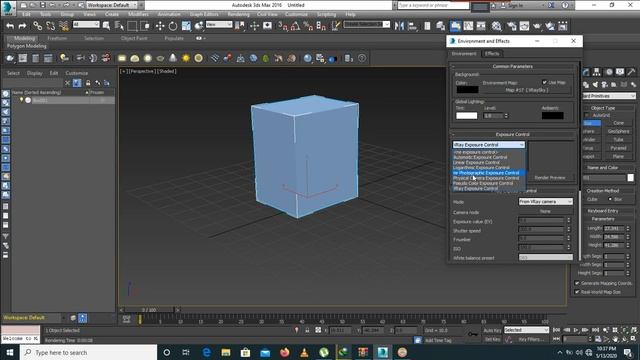Click the cone-shaped spotlight icon

click(x=173, y=58)
